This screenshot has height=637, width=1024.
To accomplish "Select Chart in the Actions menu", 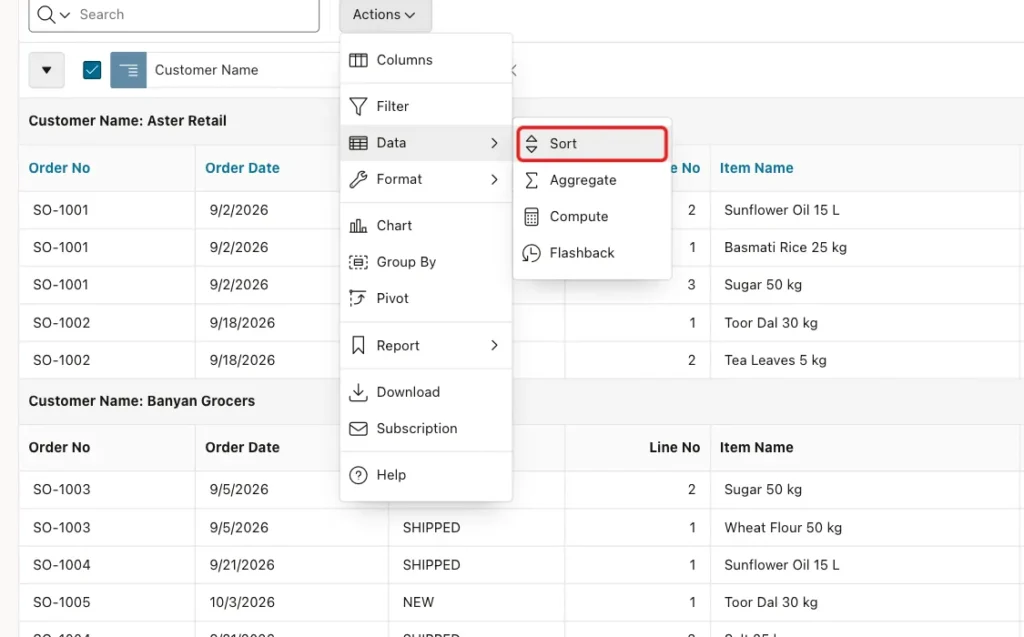I will coord(426,226).
